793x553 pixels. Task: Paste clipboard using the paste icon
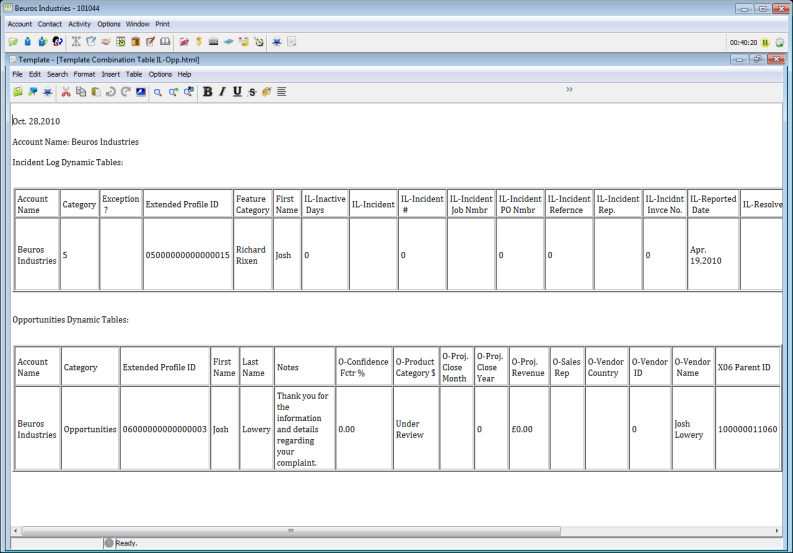coord(96,92)
